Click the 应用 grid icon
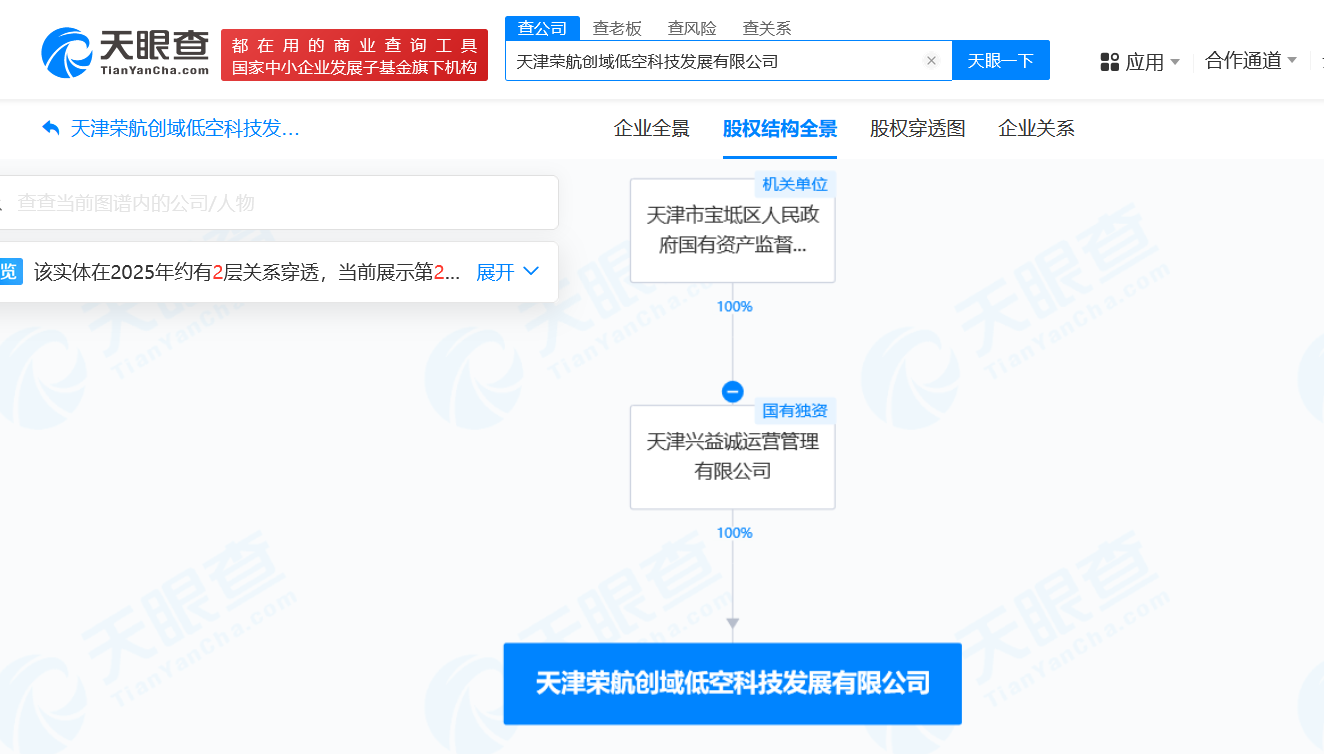 coord(1109,62)
